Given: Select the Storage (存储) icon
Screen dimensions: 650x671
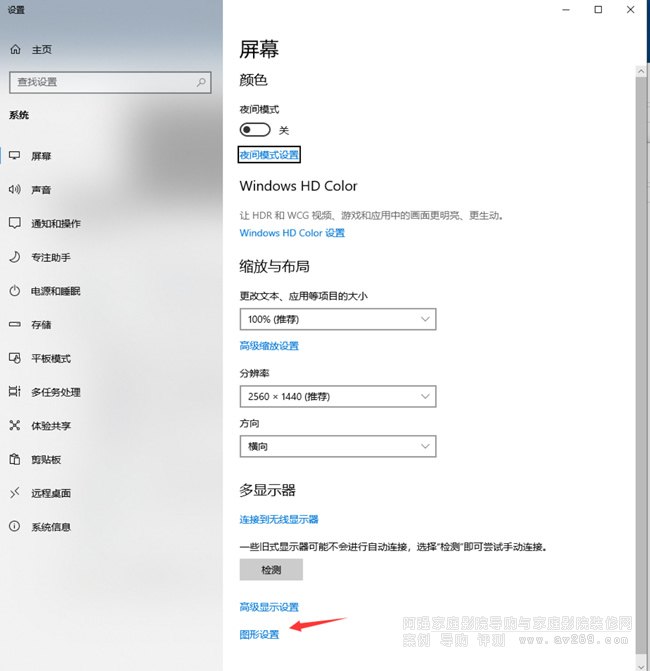Looking at the screenshot, I should (x=15, y=325).
